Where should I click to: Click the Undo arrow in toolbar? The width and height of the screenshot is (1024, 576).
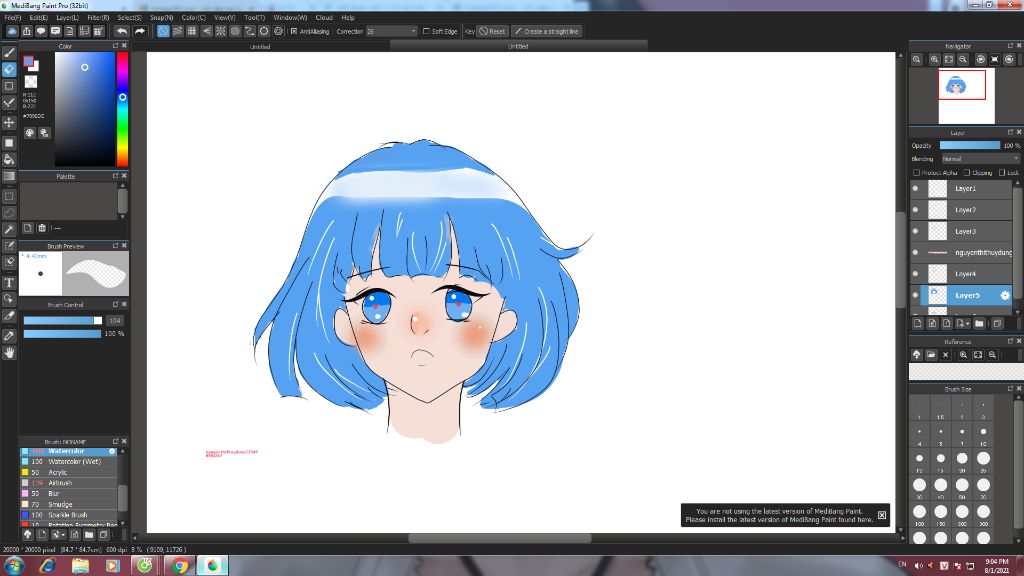click(121, 31)
